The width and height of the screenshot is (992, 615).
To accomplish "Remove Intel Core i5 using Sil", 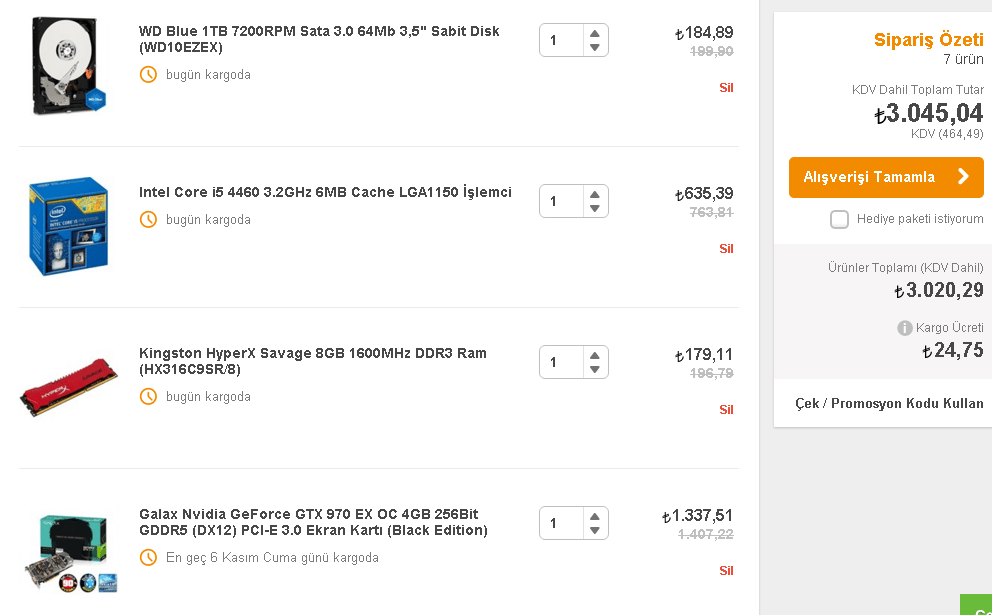I will tap(726, 249).
